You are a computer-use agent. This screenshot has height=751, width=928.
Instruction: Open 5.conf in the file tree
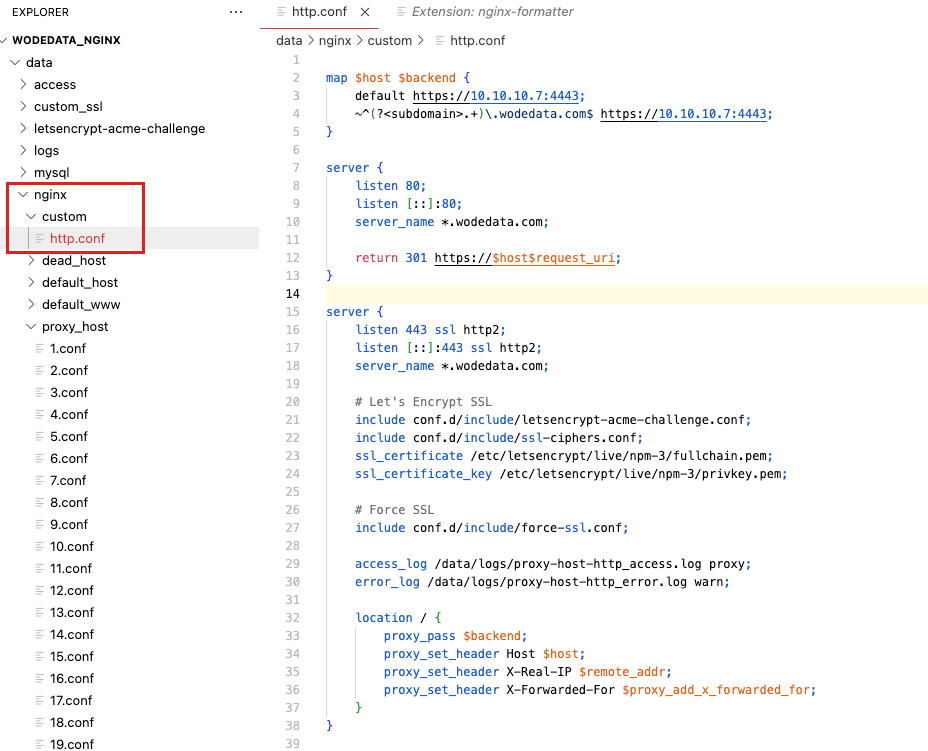pos(68,437)
